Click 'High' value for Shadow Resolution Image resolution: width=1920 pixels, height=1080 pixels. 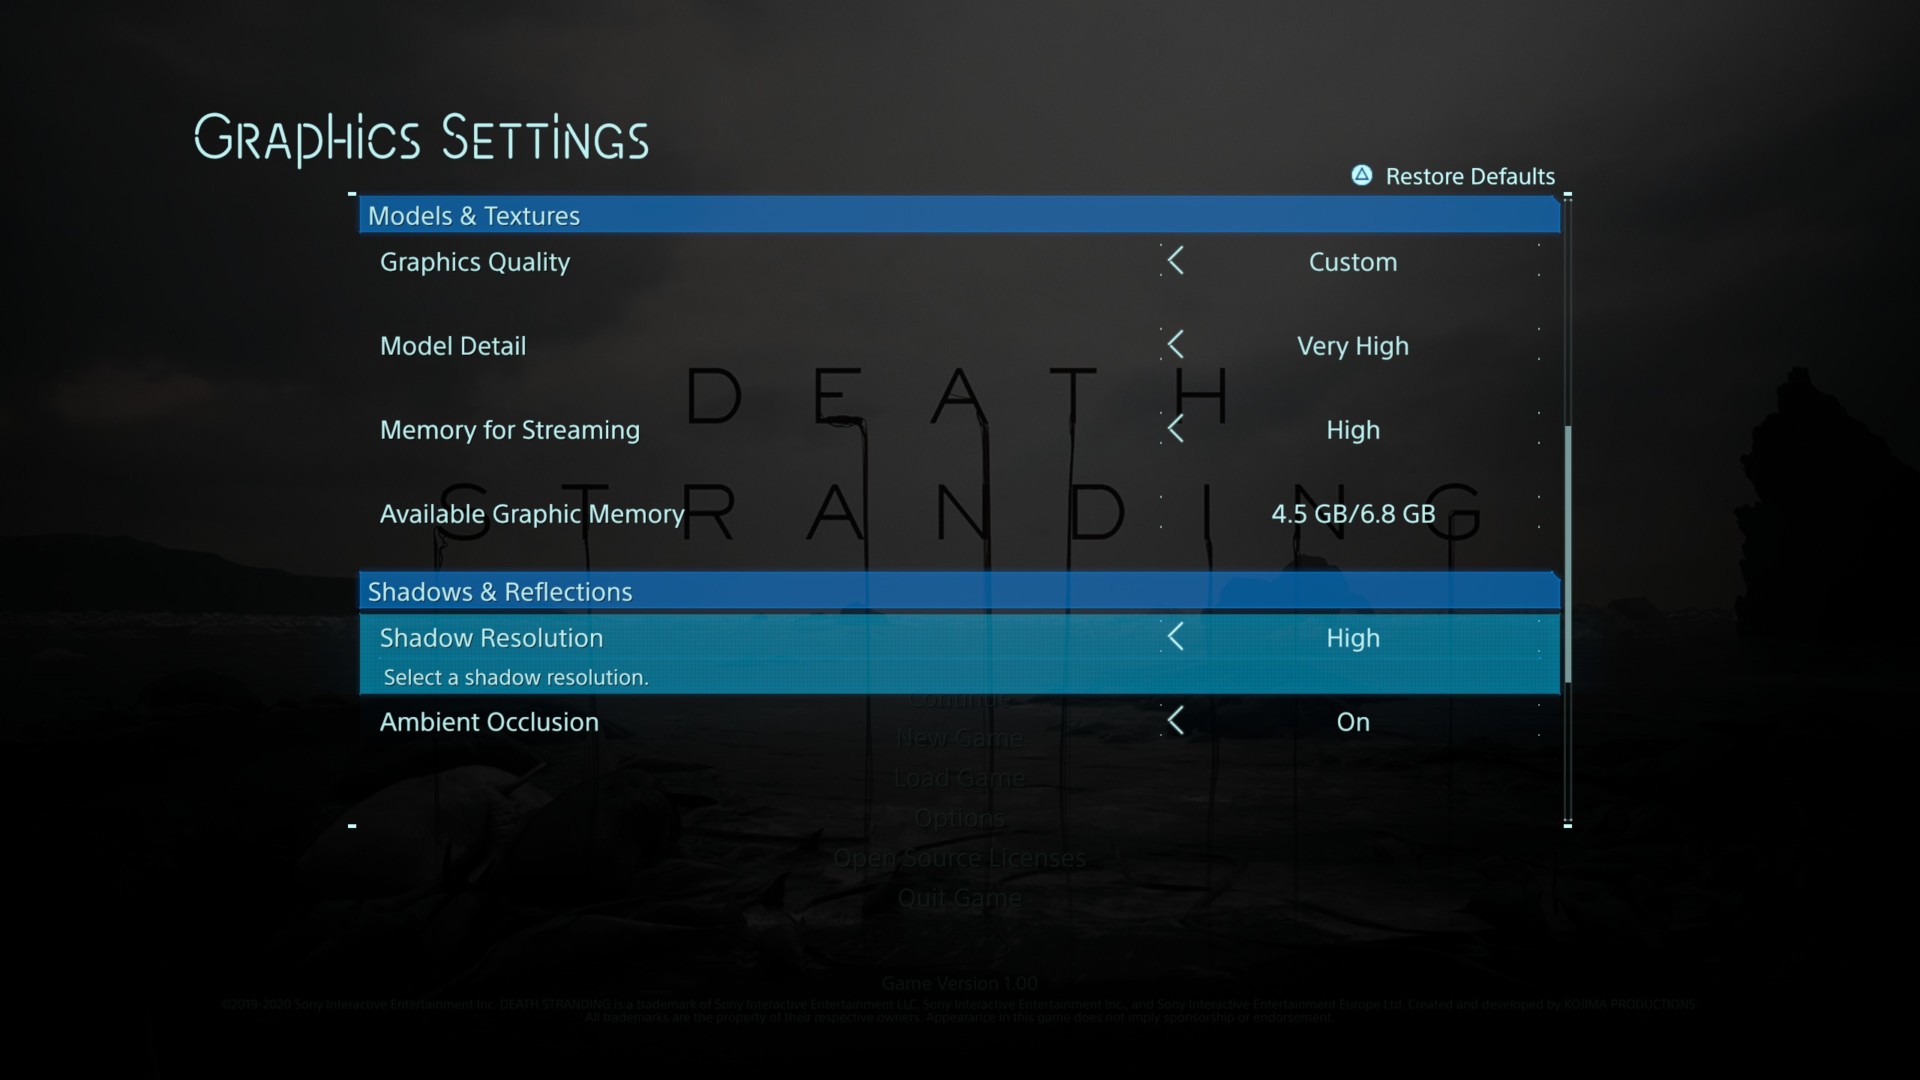1352,638
